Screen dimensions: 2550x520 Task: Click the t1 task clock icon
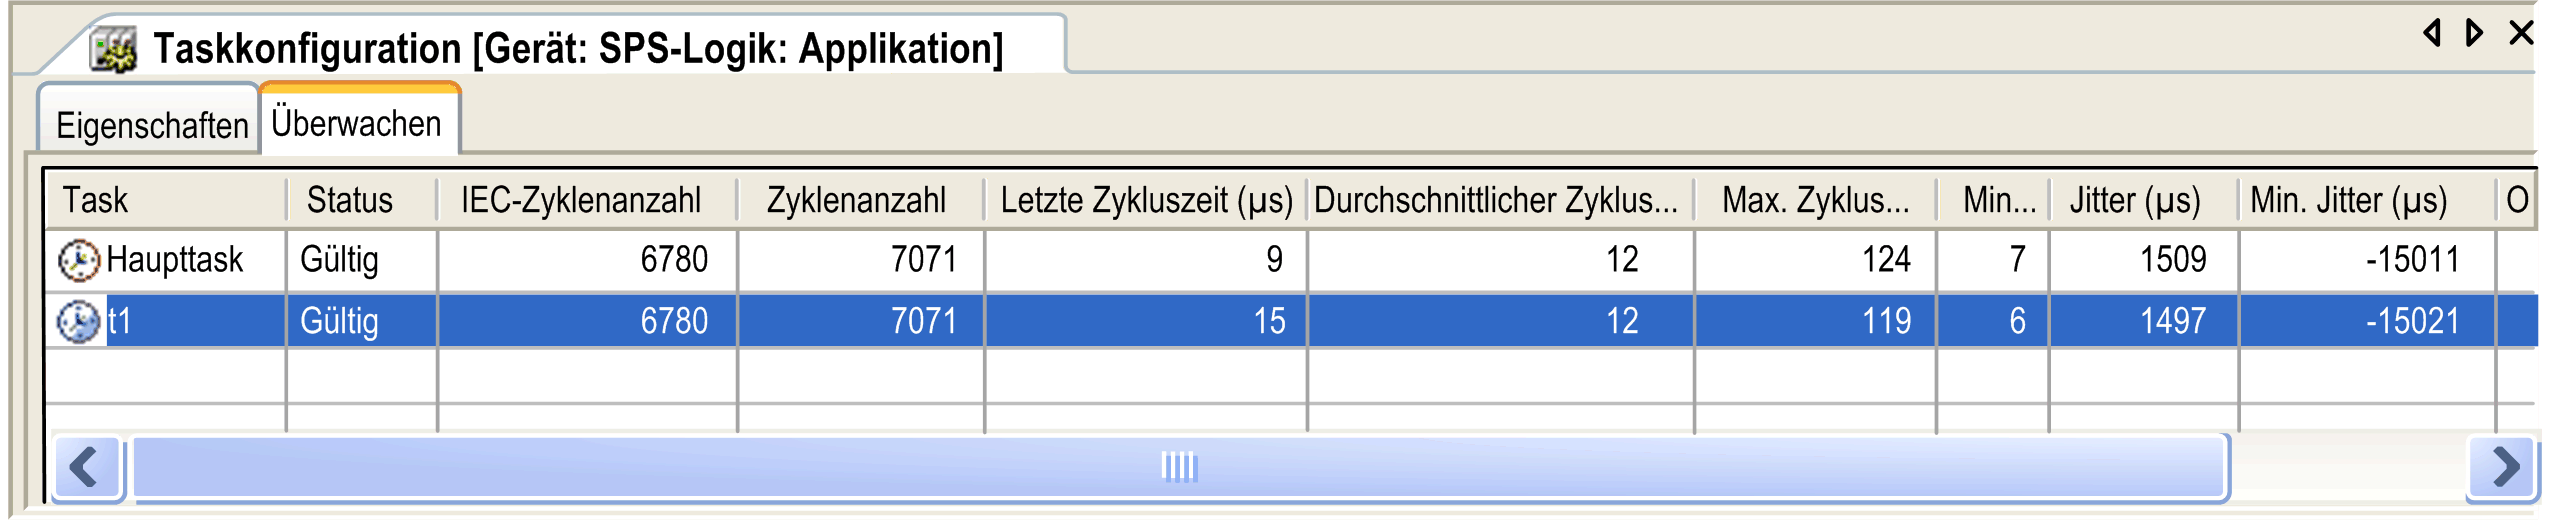tap(78, 322)
